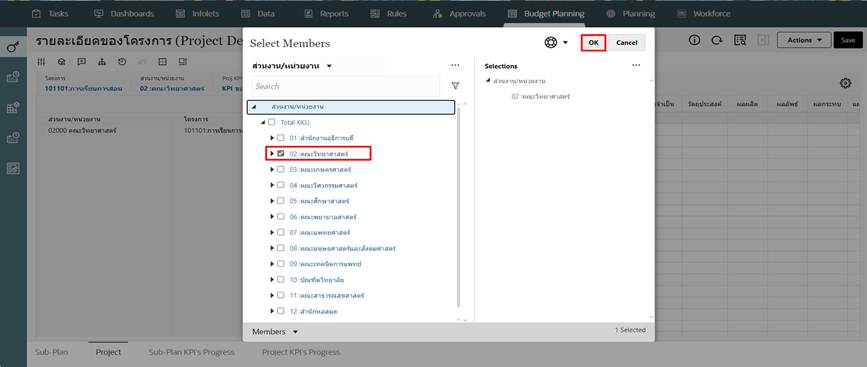Click the history clock icon in the form toolbar
Image resolution: width=867 pixels, height=367 pixels.
pyautogui.click(x=122, y=62)
